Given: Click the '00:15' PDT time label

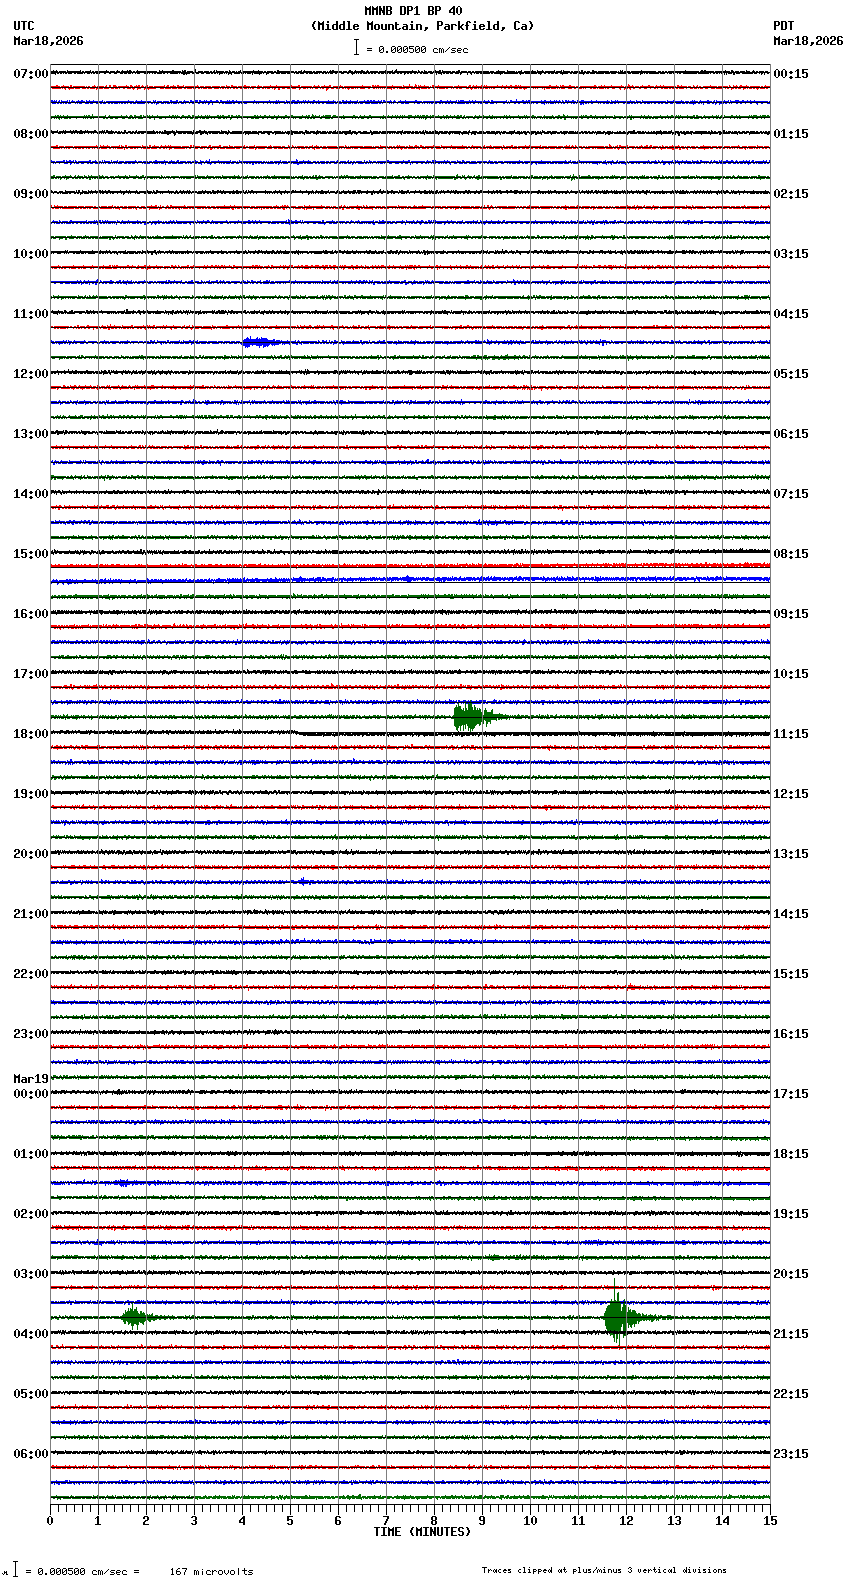Looking at the screenshot, I should tap(791, 74).
